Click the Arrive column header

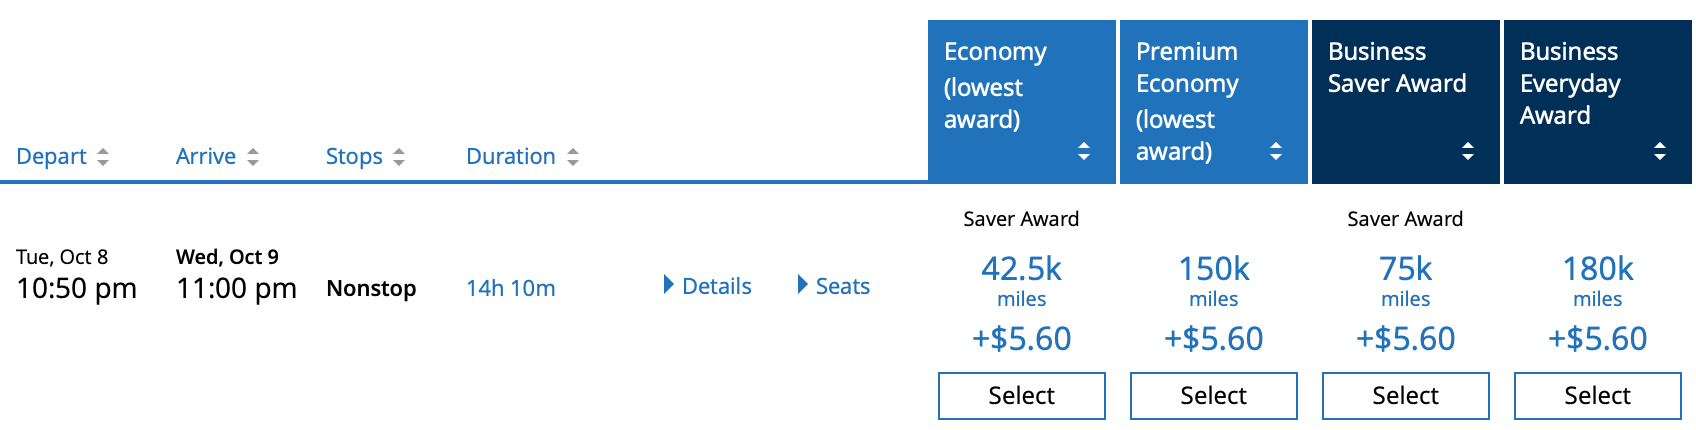206,157
